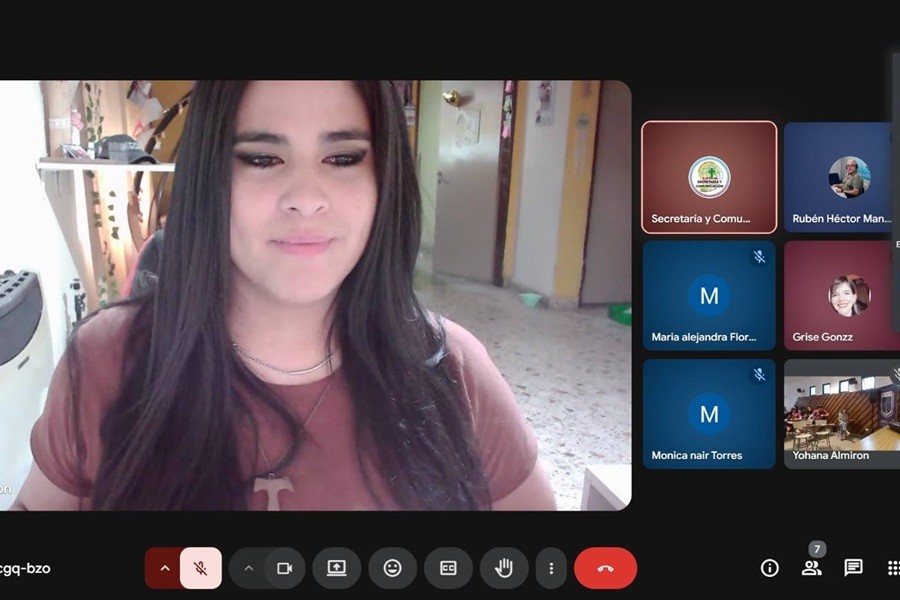
Task: Expand video settings chevron beside camera
Action: 248,568
